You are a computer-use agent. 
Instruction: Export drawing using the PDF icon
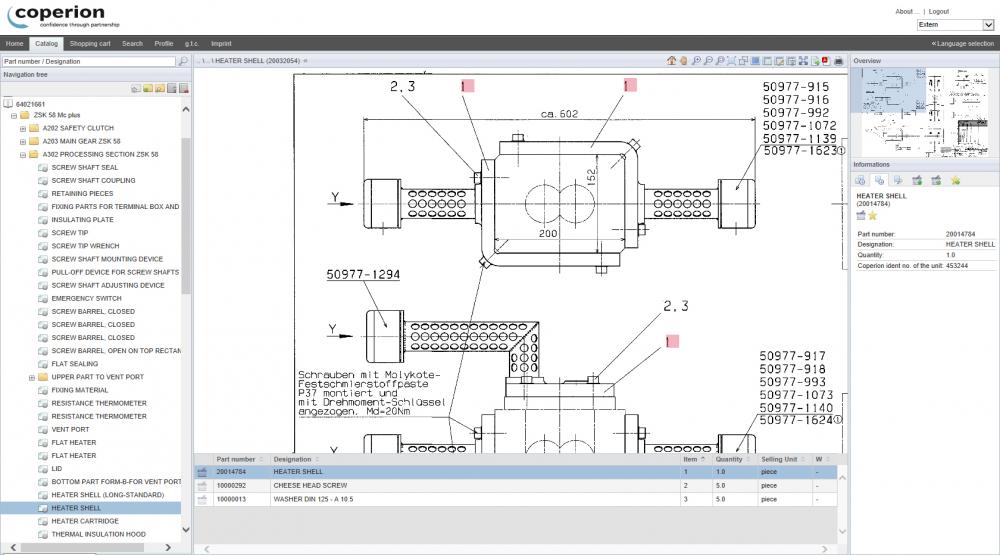click(x=825, y=61)
